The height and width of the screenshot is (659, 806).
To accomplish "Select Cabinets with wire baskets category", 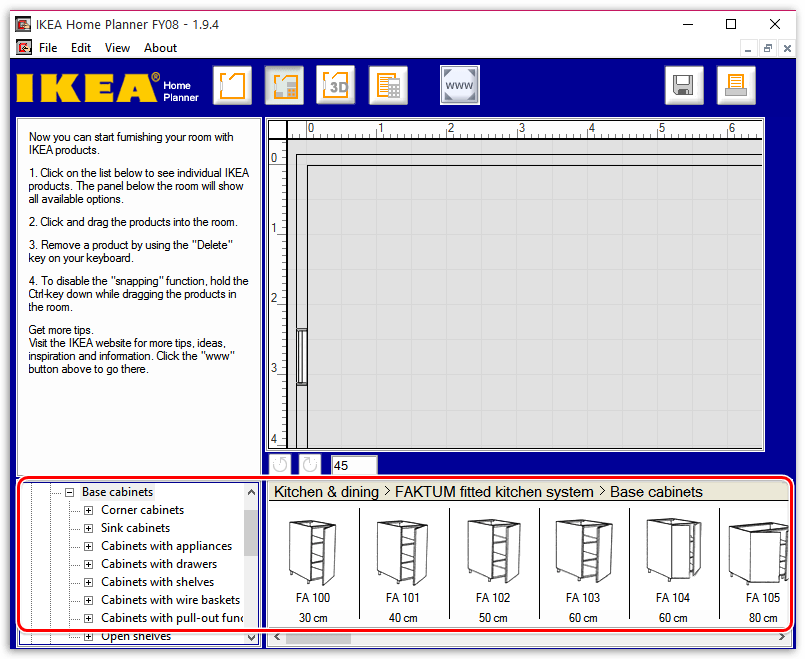I will click(170, 600).
